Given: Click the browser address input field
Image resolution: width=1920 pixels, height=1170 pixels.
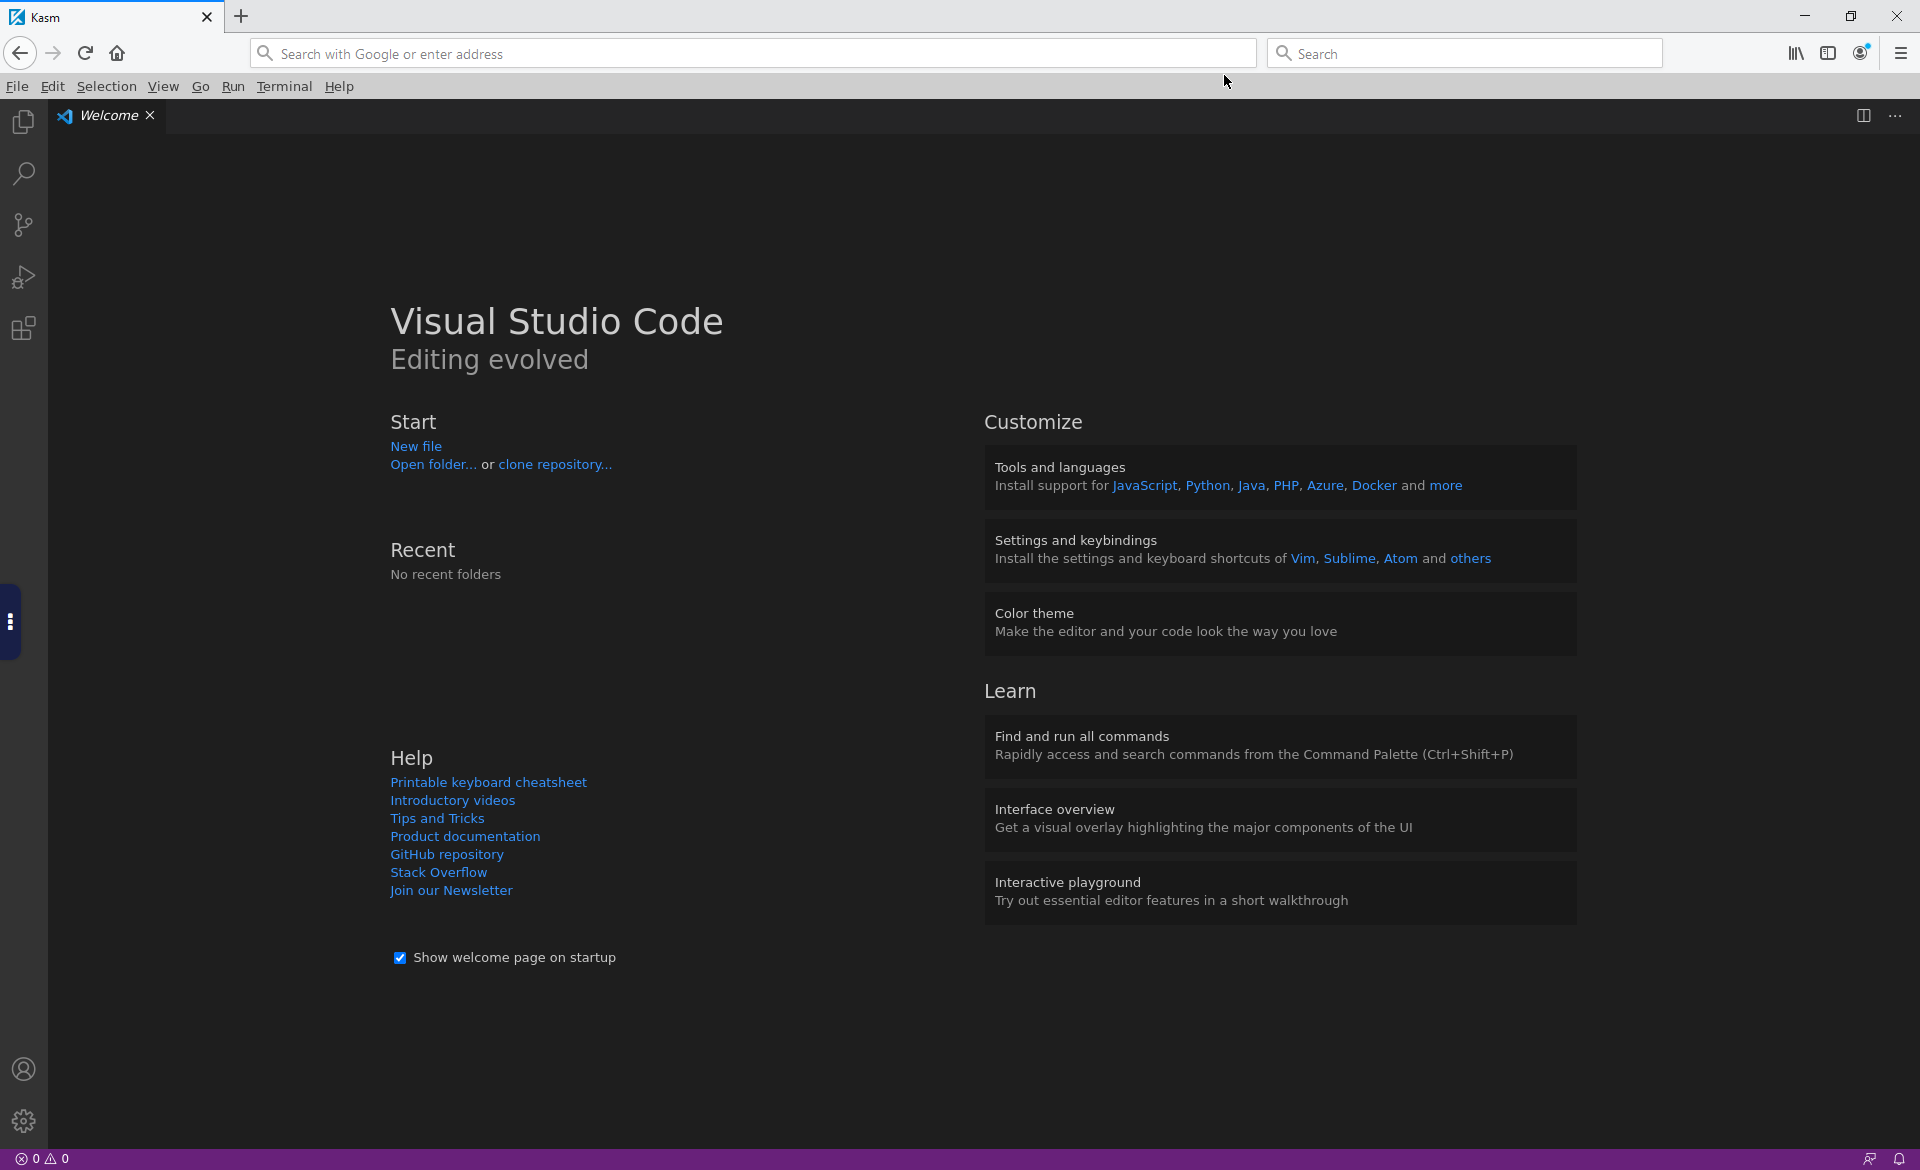Looking at the screenshot, I should tap(752, 53).
